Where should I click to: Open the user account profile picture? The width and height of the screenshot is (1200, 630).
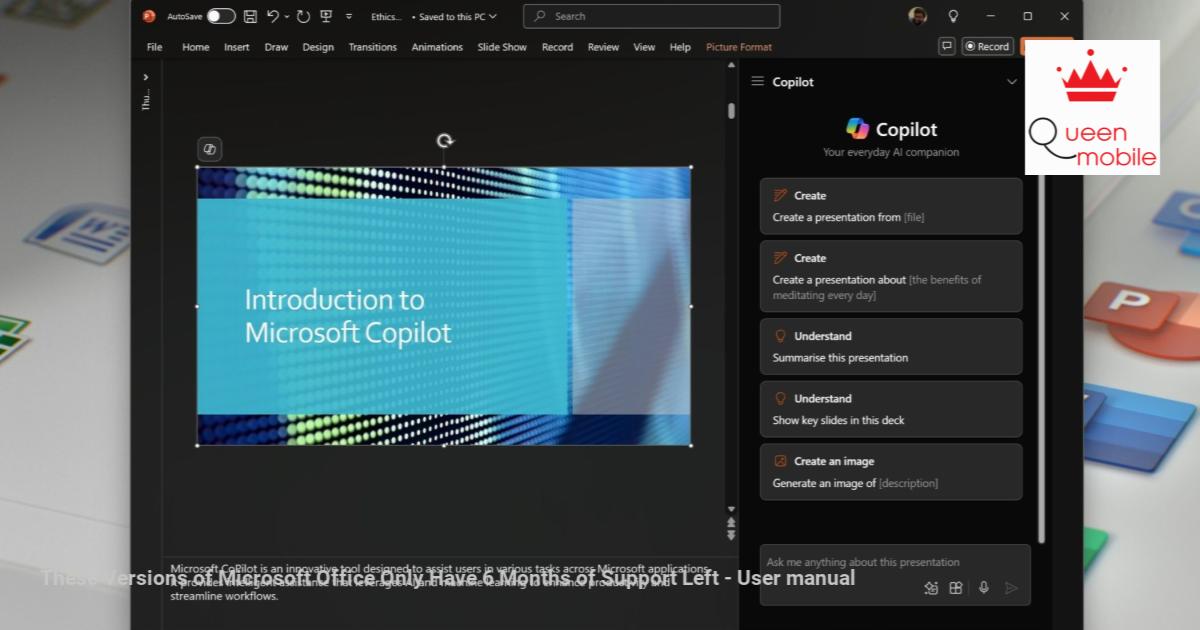(x=917, y=16)
